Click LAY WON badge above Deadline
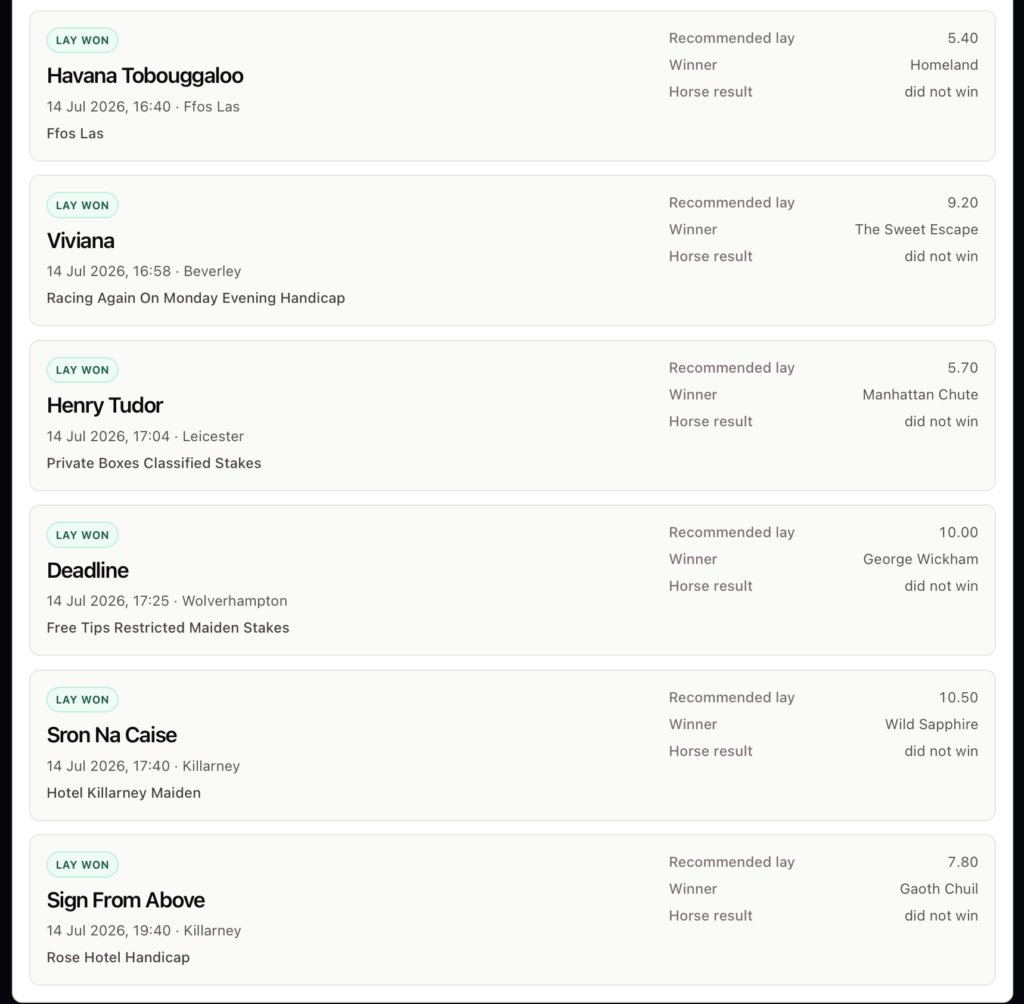1024x1004 pixels. tap(82, 535)
